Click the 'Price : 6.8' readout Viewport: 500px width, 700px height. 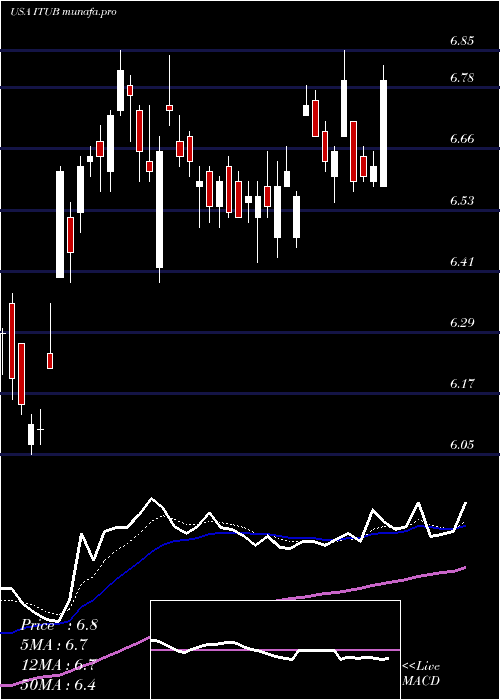[59, 625]
